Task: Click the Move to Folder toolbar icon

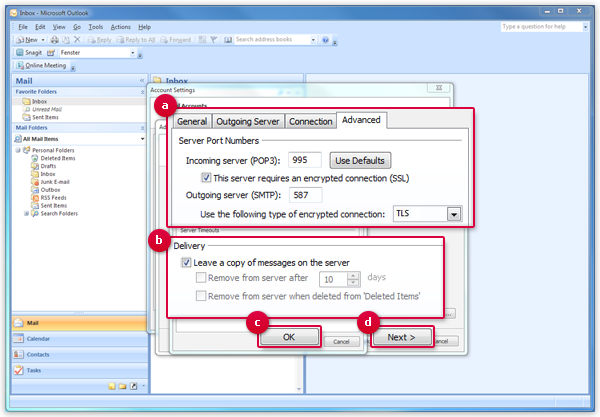Action: (66, 39)
